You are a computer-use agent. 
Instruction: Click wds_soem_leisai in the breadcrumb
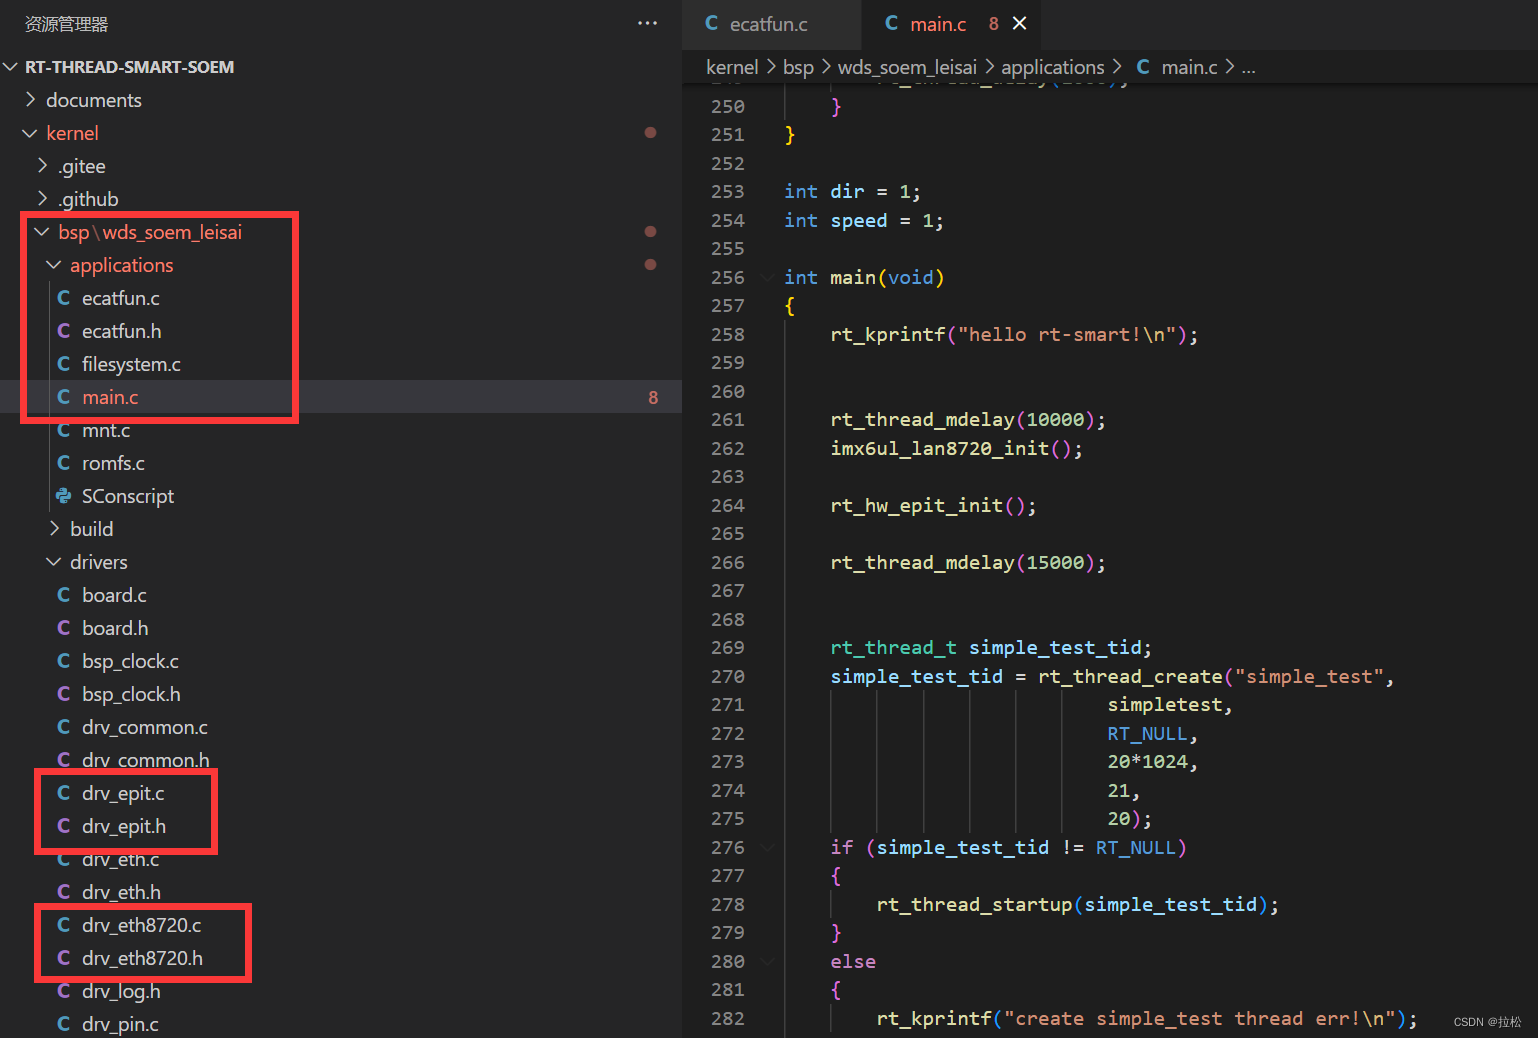(x=907, y=67)
